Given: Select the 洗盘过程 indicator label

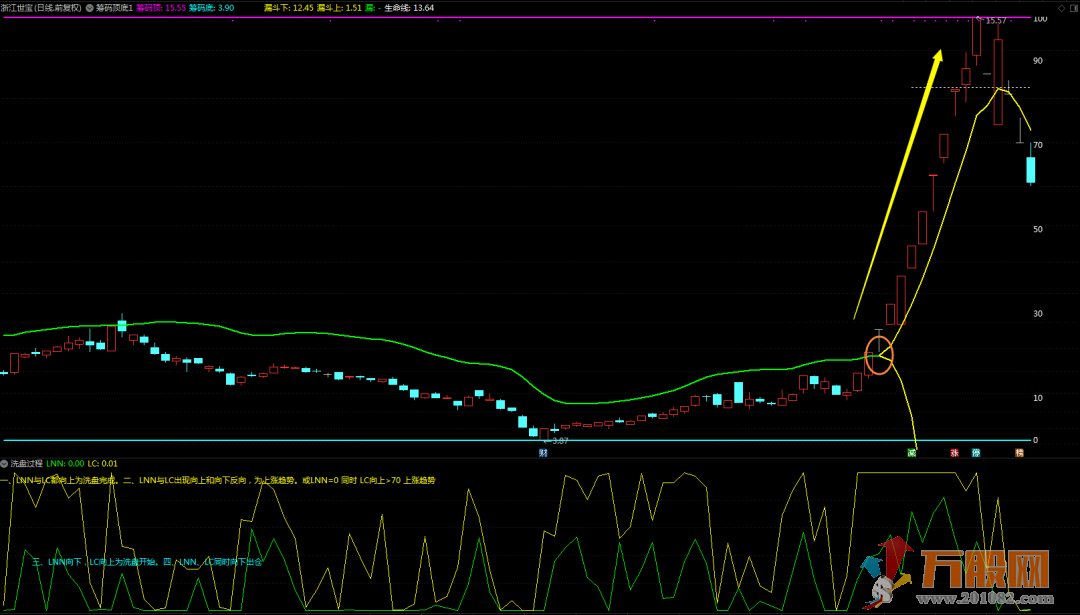Looking at the screenshot, I should [x=27, y=464].
